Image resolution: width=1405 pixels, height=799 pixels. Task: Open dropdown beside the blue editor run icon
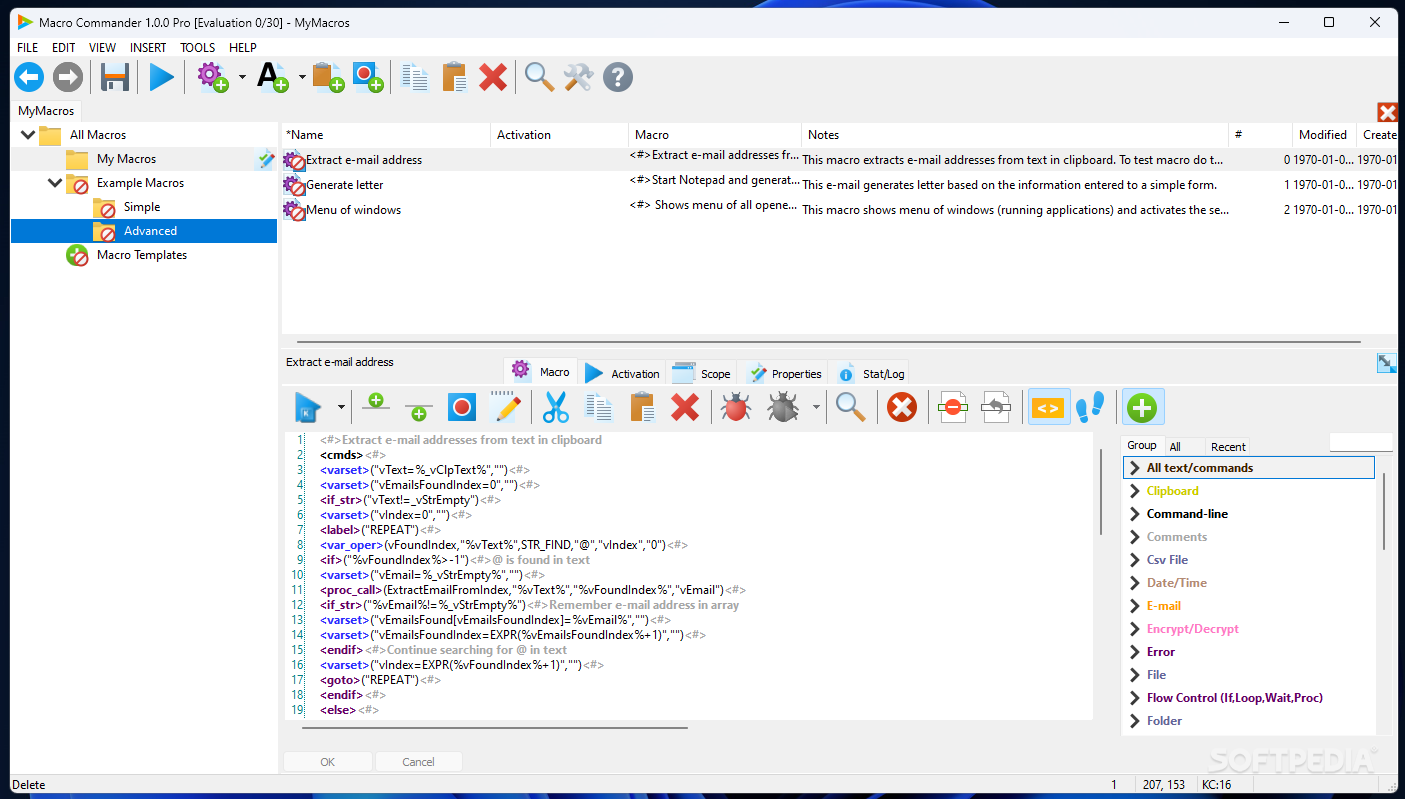coord(341,407)
